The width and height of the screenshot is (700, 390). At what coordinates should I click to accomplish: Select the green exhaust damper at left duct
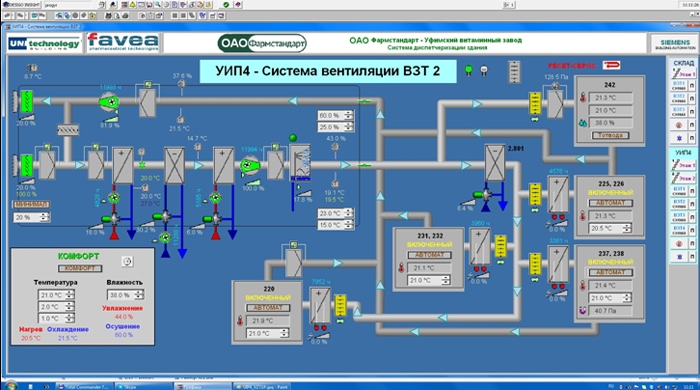[26, 102]
